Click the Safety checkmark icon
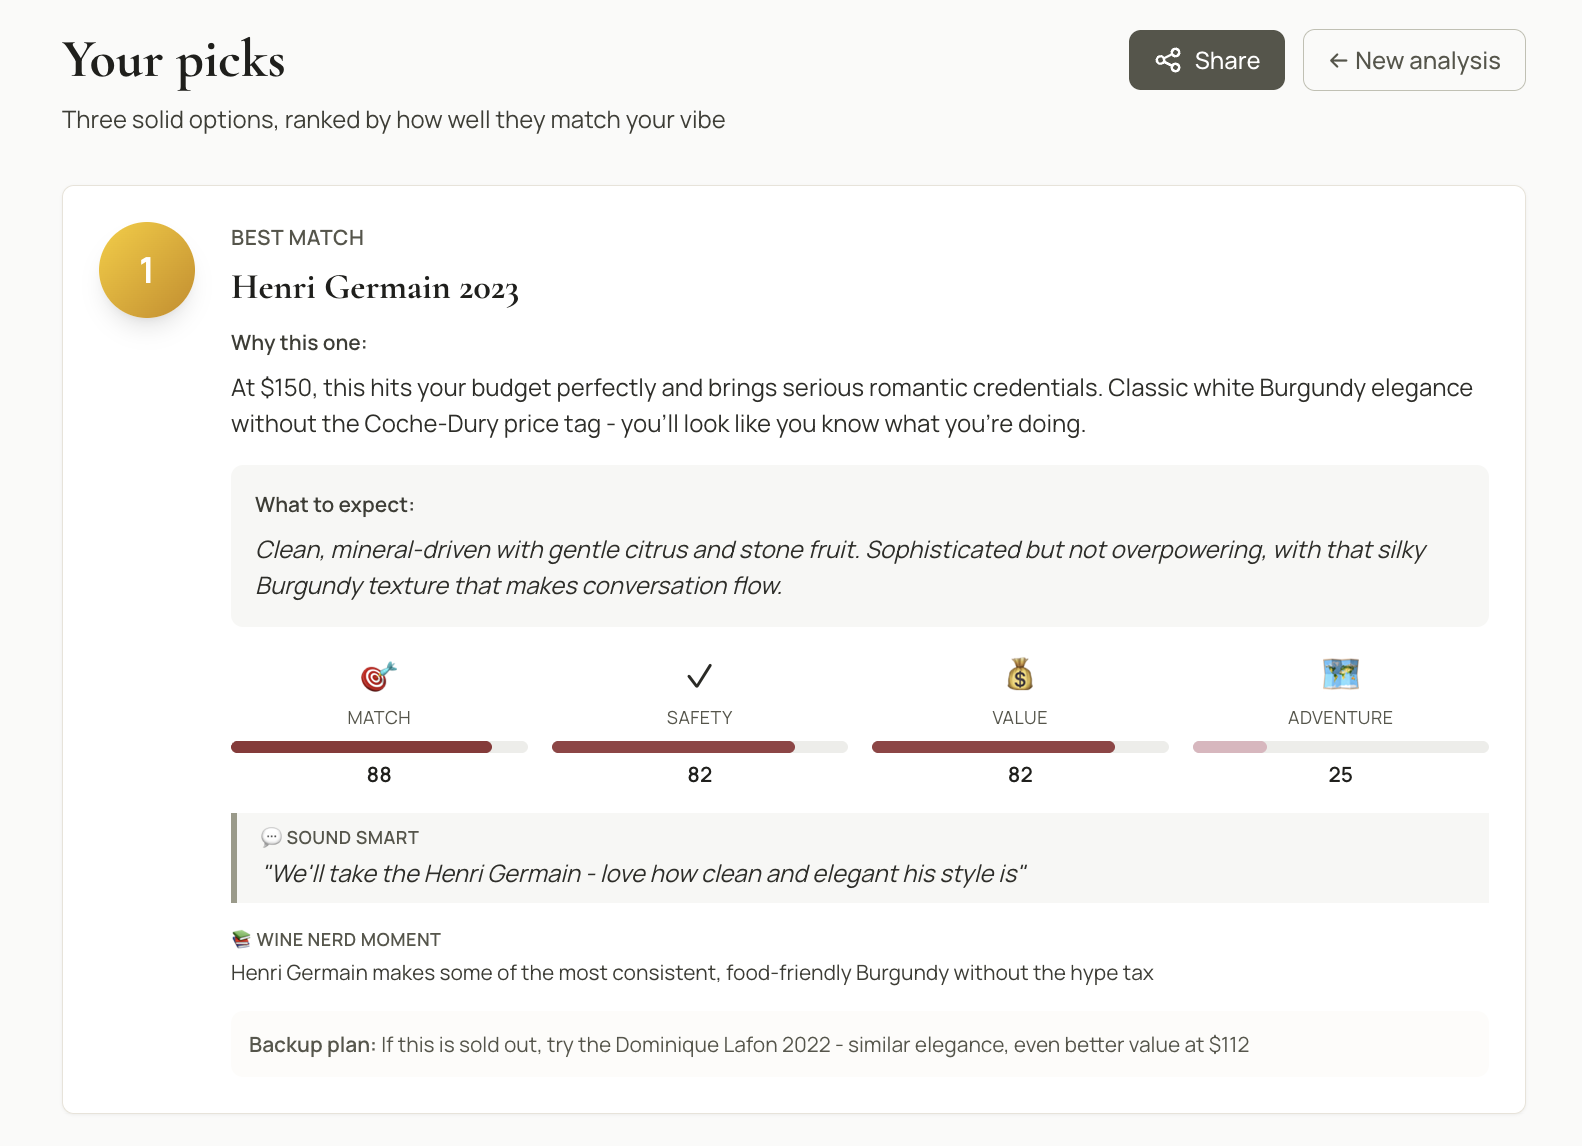Viewport: 1582px width, 1146px height. coord(699,676)
